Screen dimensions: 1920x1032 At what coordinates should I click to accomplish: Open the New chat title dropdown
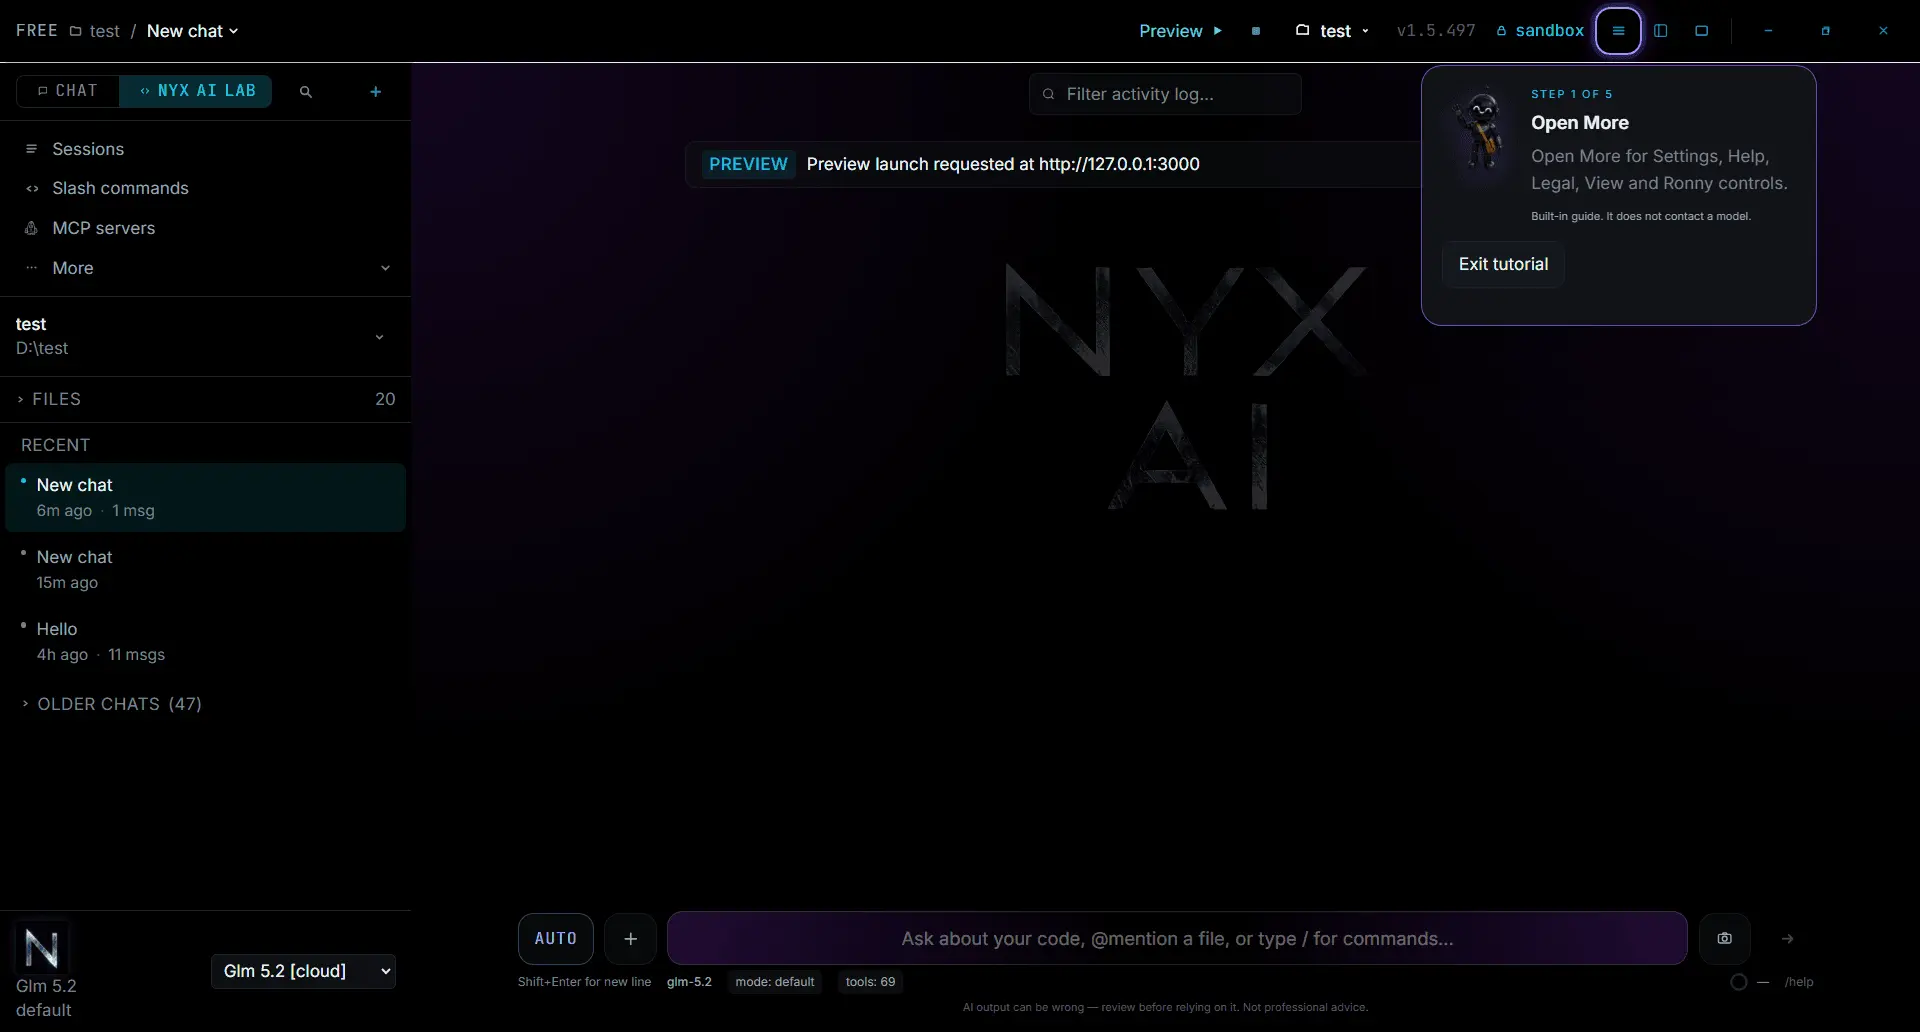click(193, 31)
